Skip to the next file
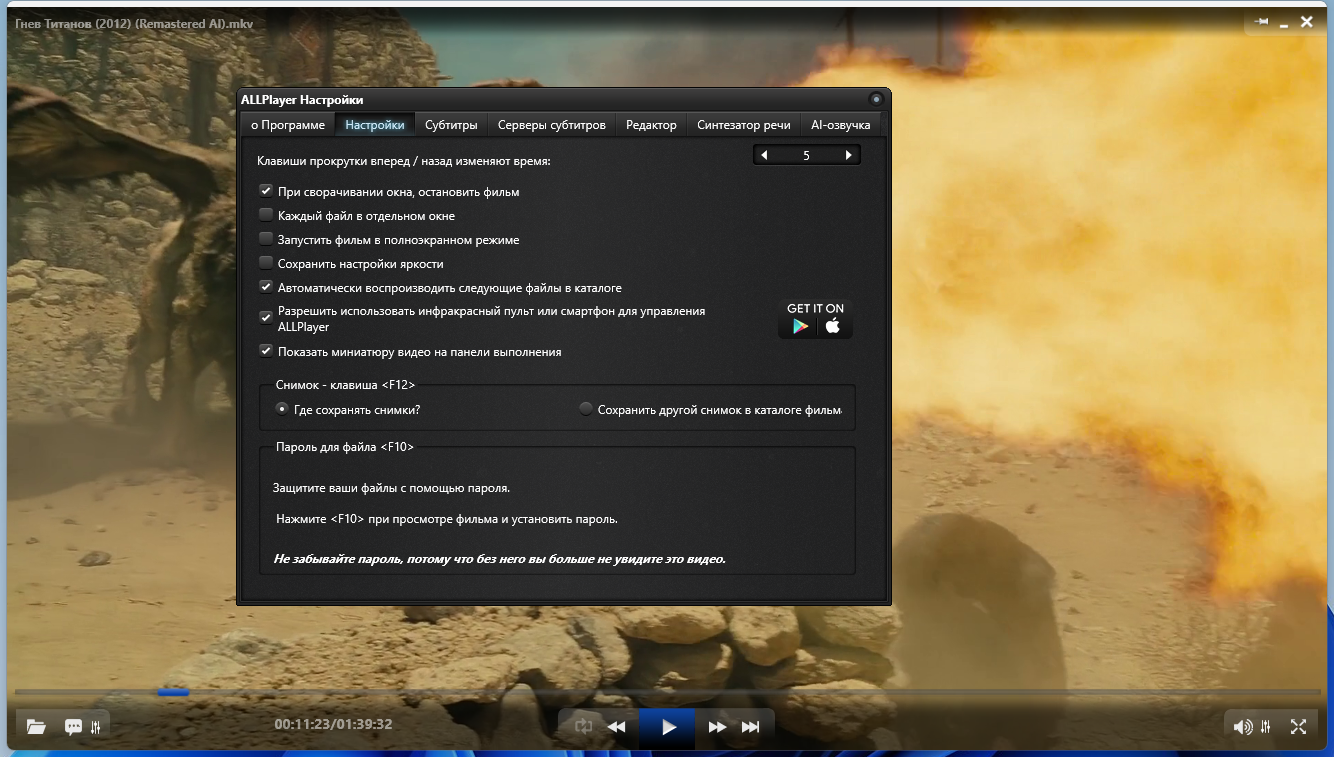1334x757 pixels. 750,727
